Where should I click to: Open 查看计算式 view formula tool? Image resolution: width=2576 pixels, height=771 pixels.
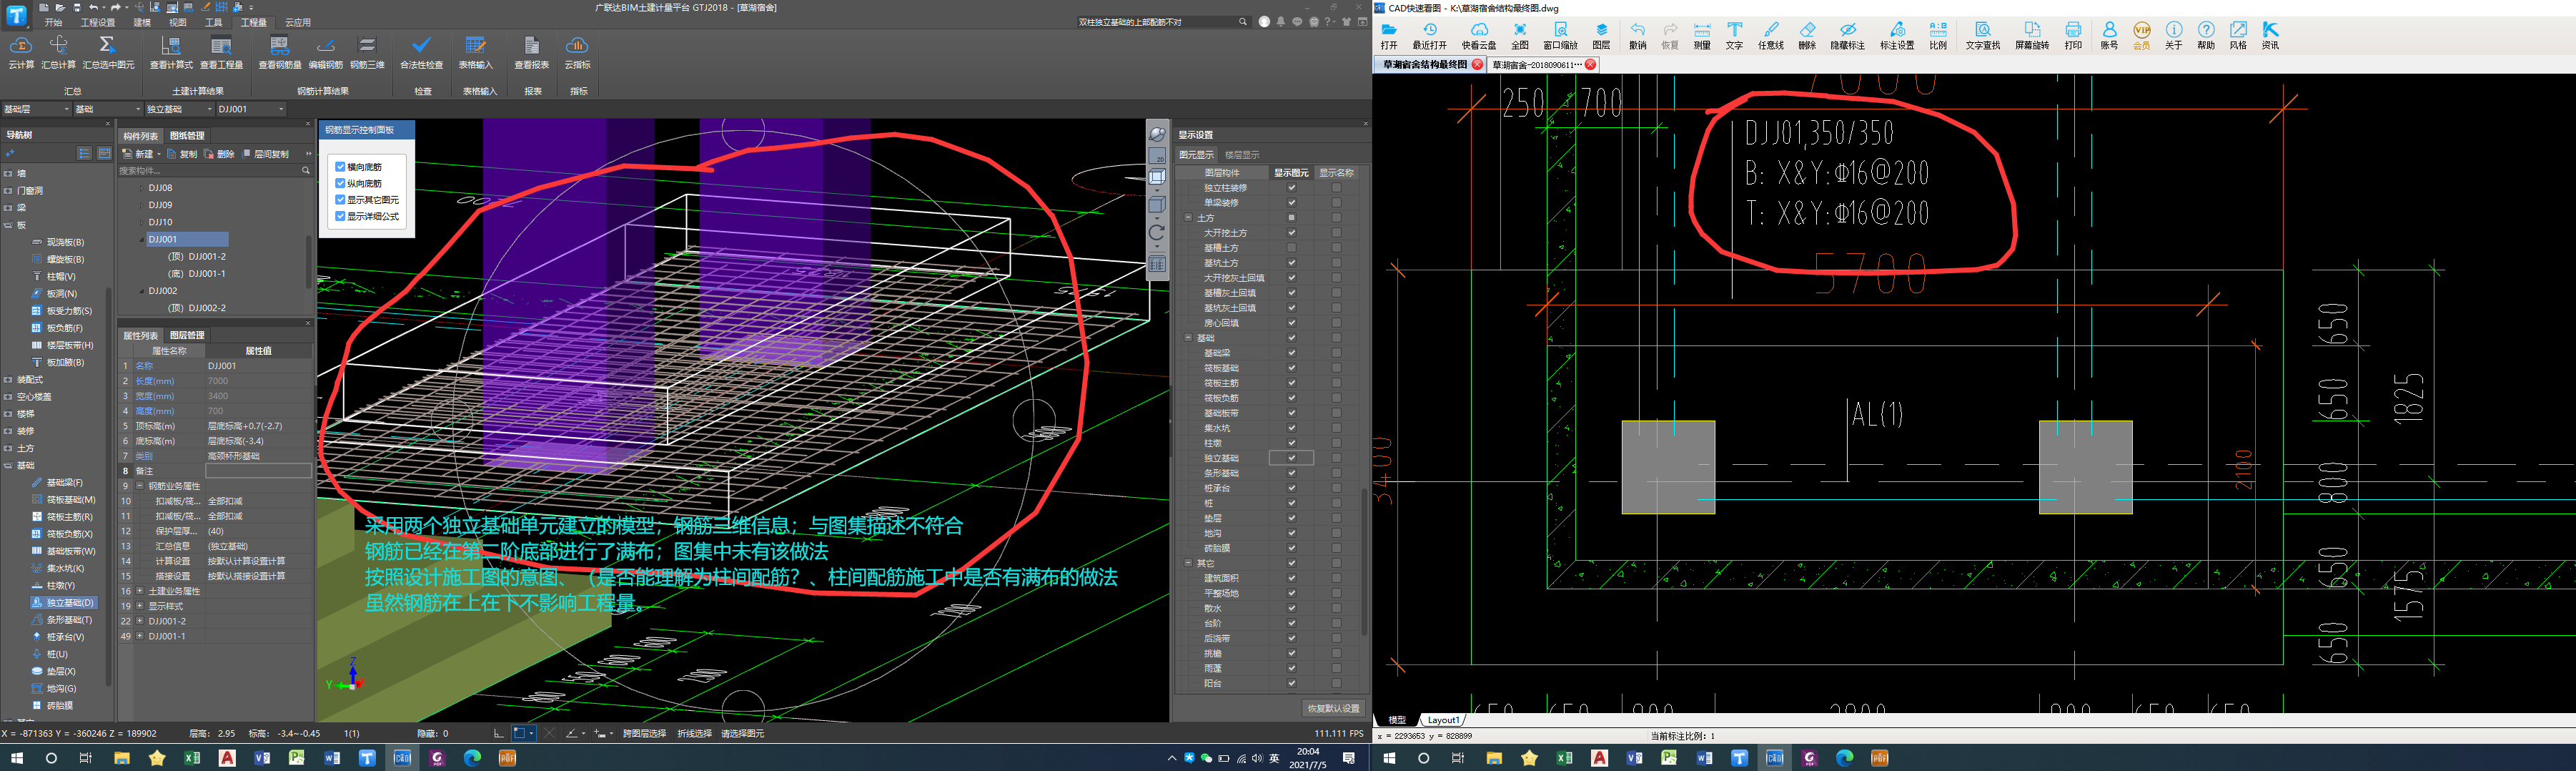[x=171, y=52]
